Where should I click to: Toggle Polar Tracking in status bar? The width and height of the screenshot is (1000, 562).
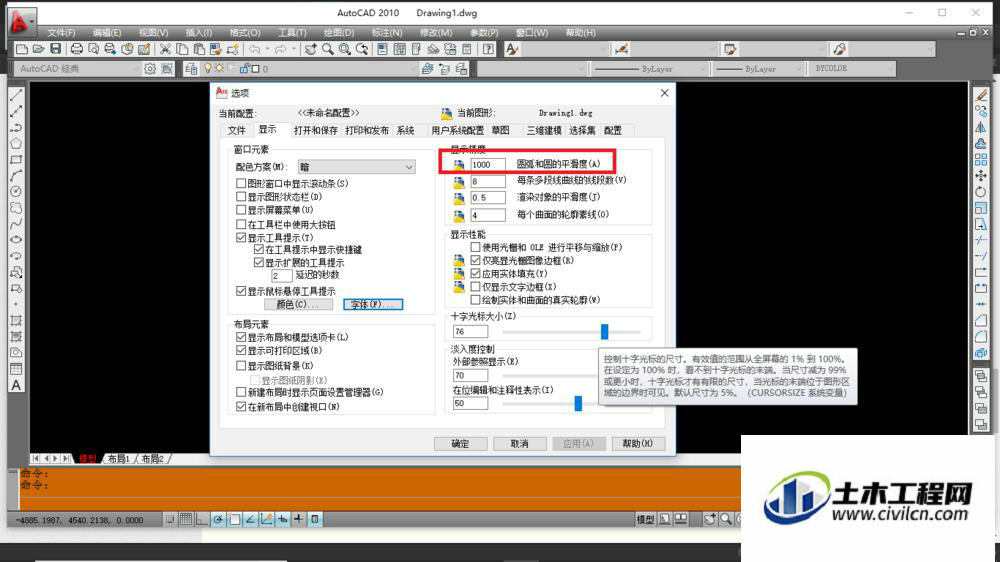click(x=218, y=519)
